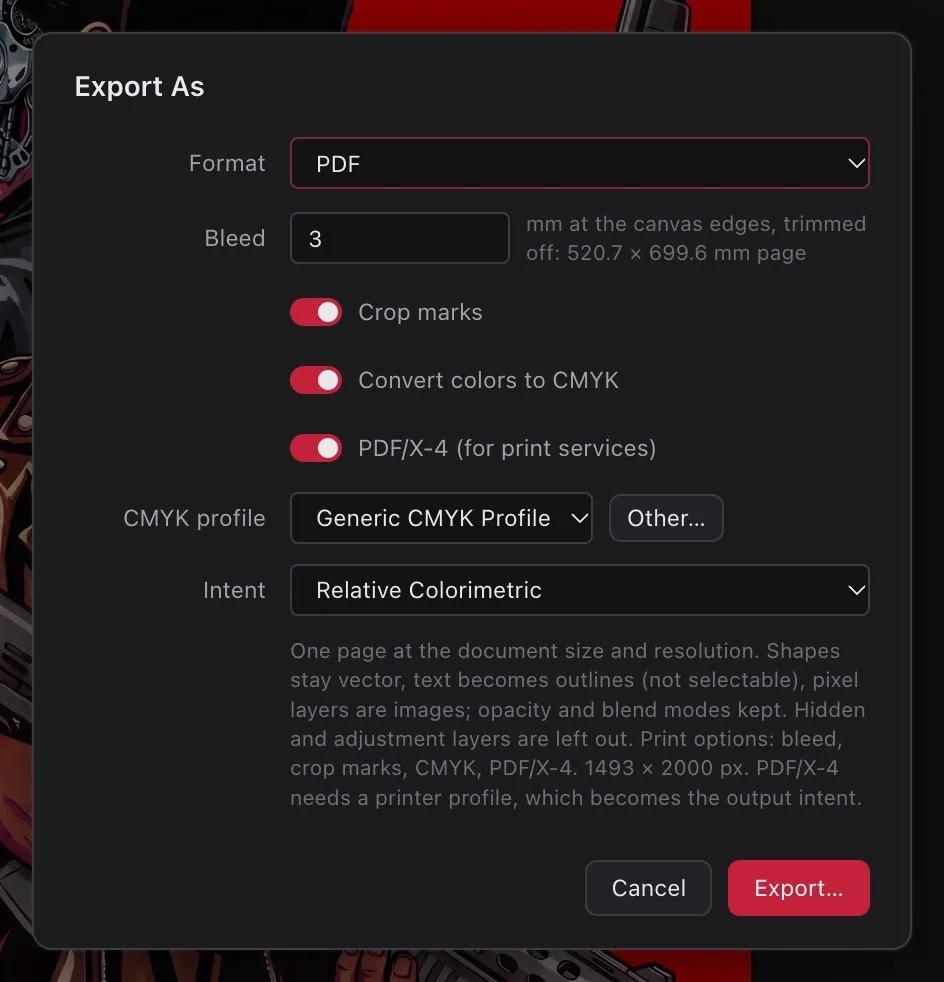This screenshot has height=982, width=944.
Task: Click the bleed hint showing 520.7 × 699.6 mm
Action: point(696,238)
